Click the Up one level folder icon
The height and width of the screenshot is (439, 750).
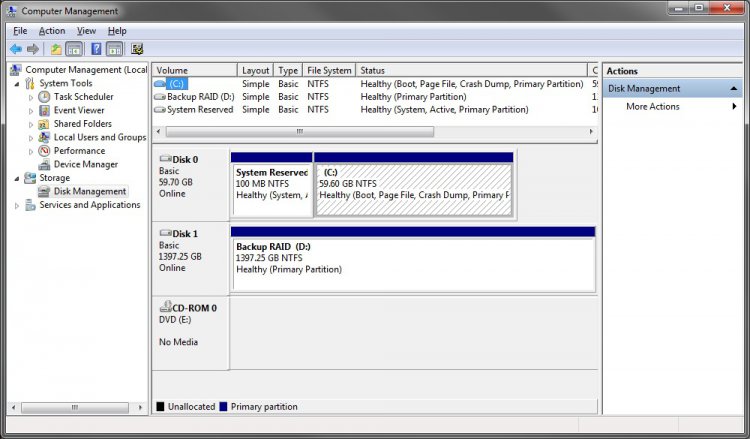[x=56, y=49]
